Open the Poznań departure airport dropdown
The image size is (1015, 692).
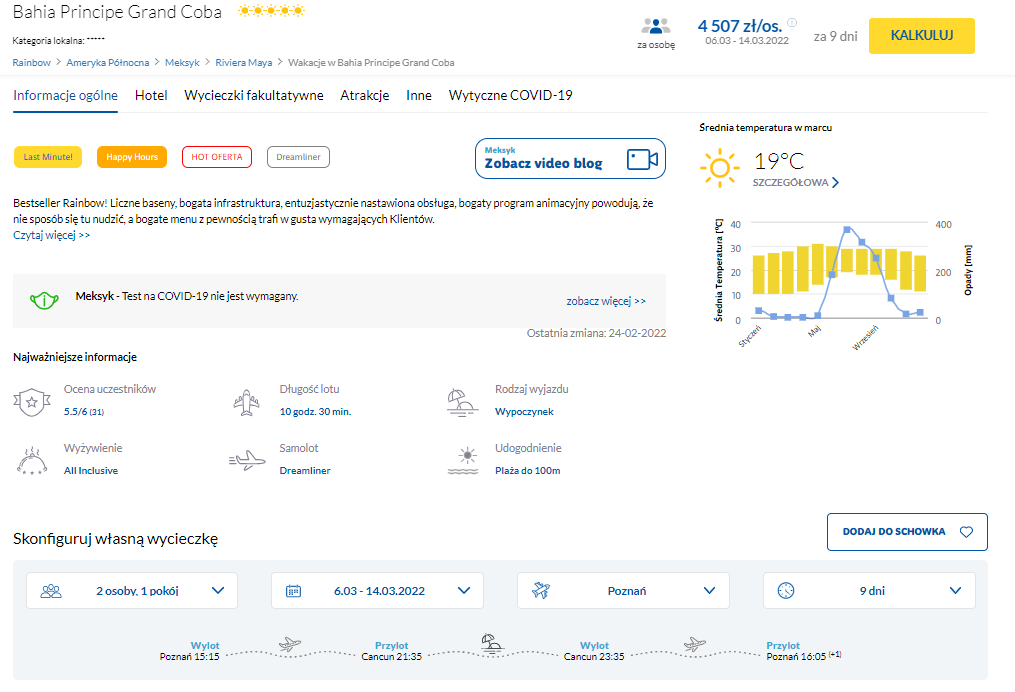click(x=623, y=590)
